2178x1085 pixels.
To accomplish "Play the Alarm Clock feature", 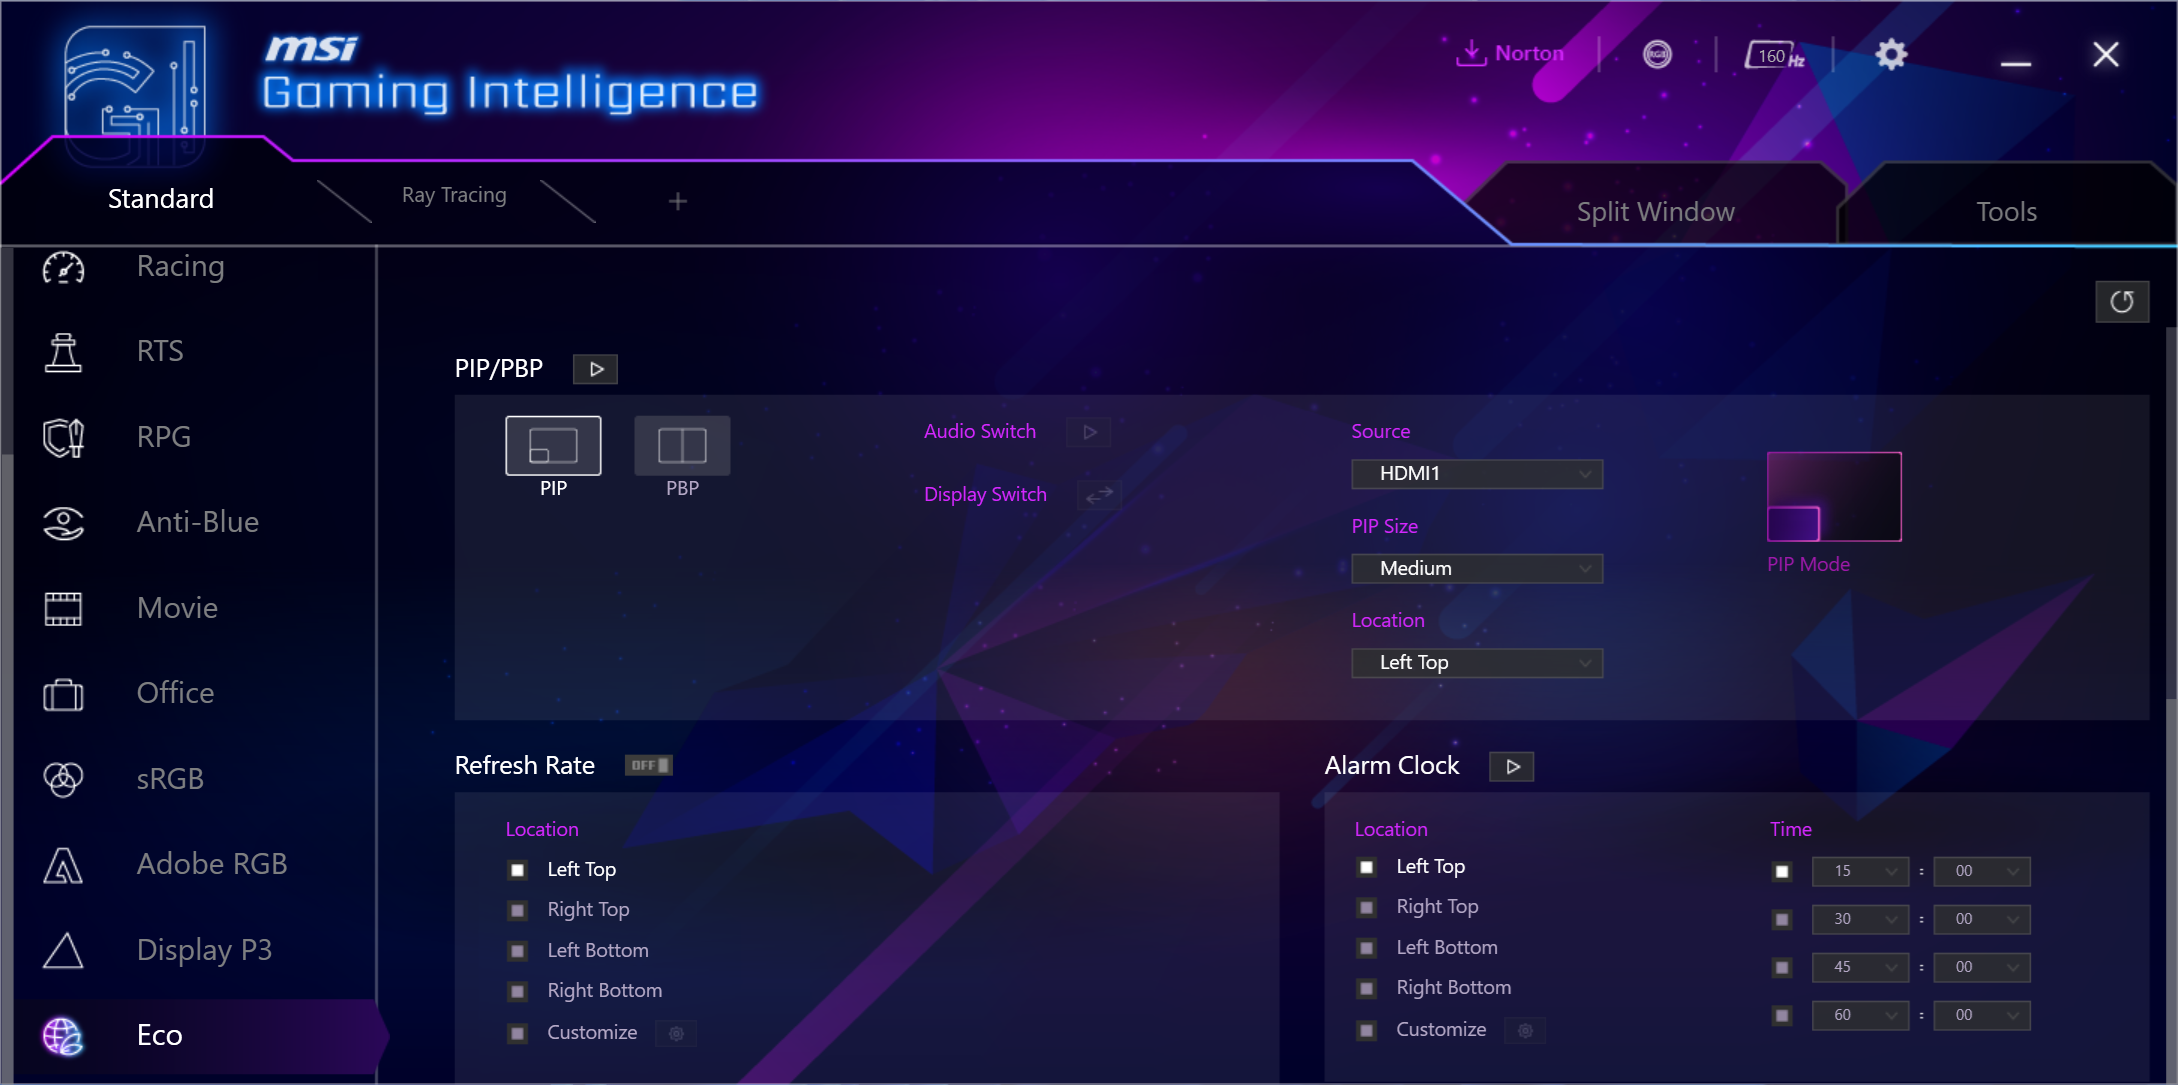I will click(x=1511, y=765).
